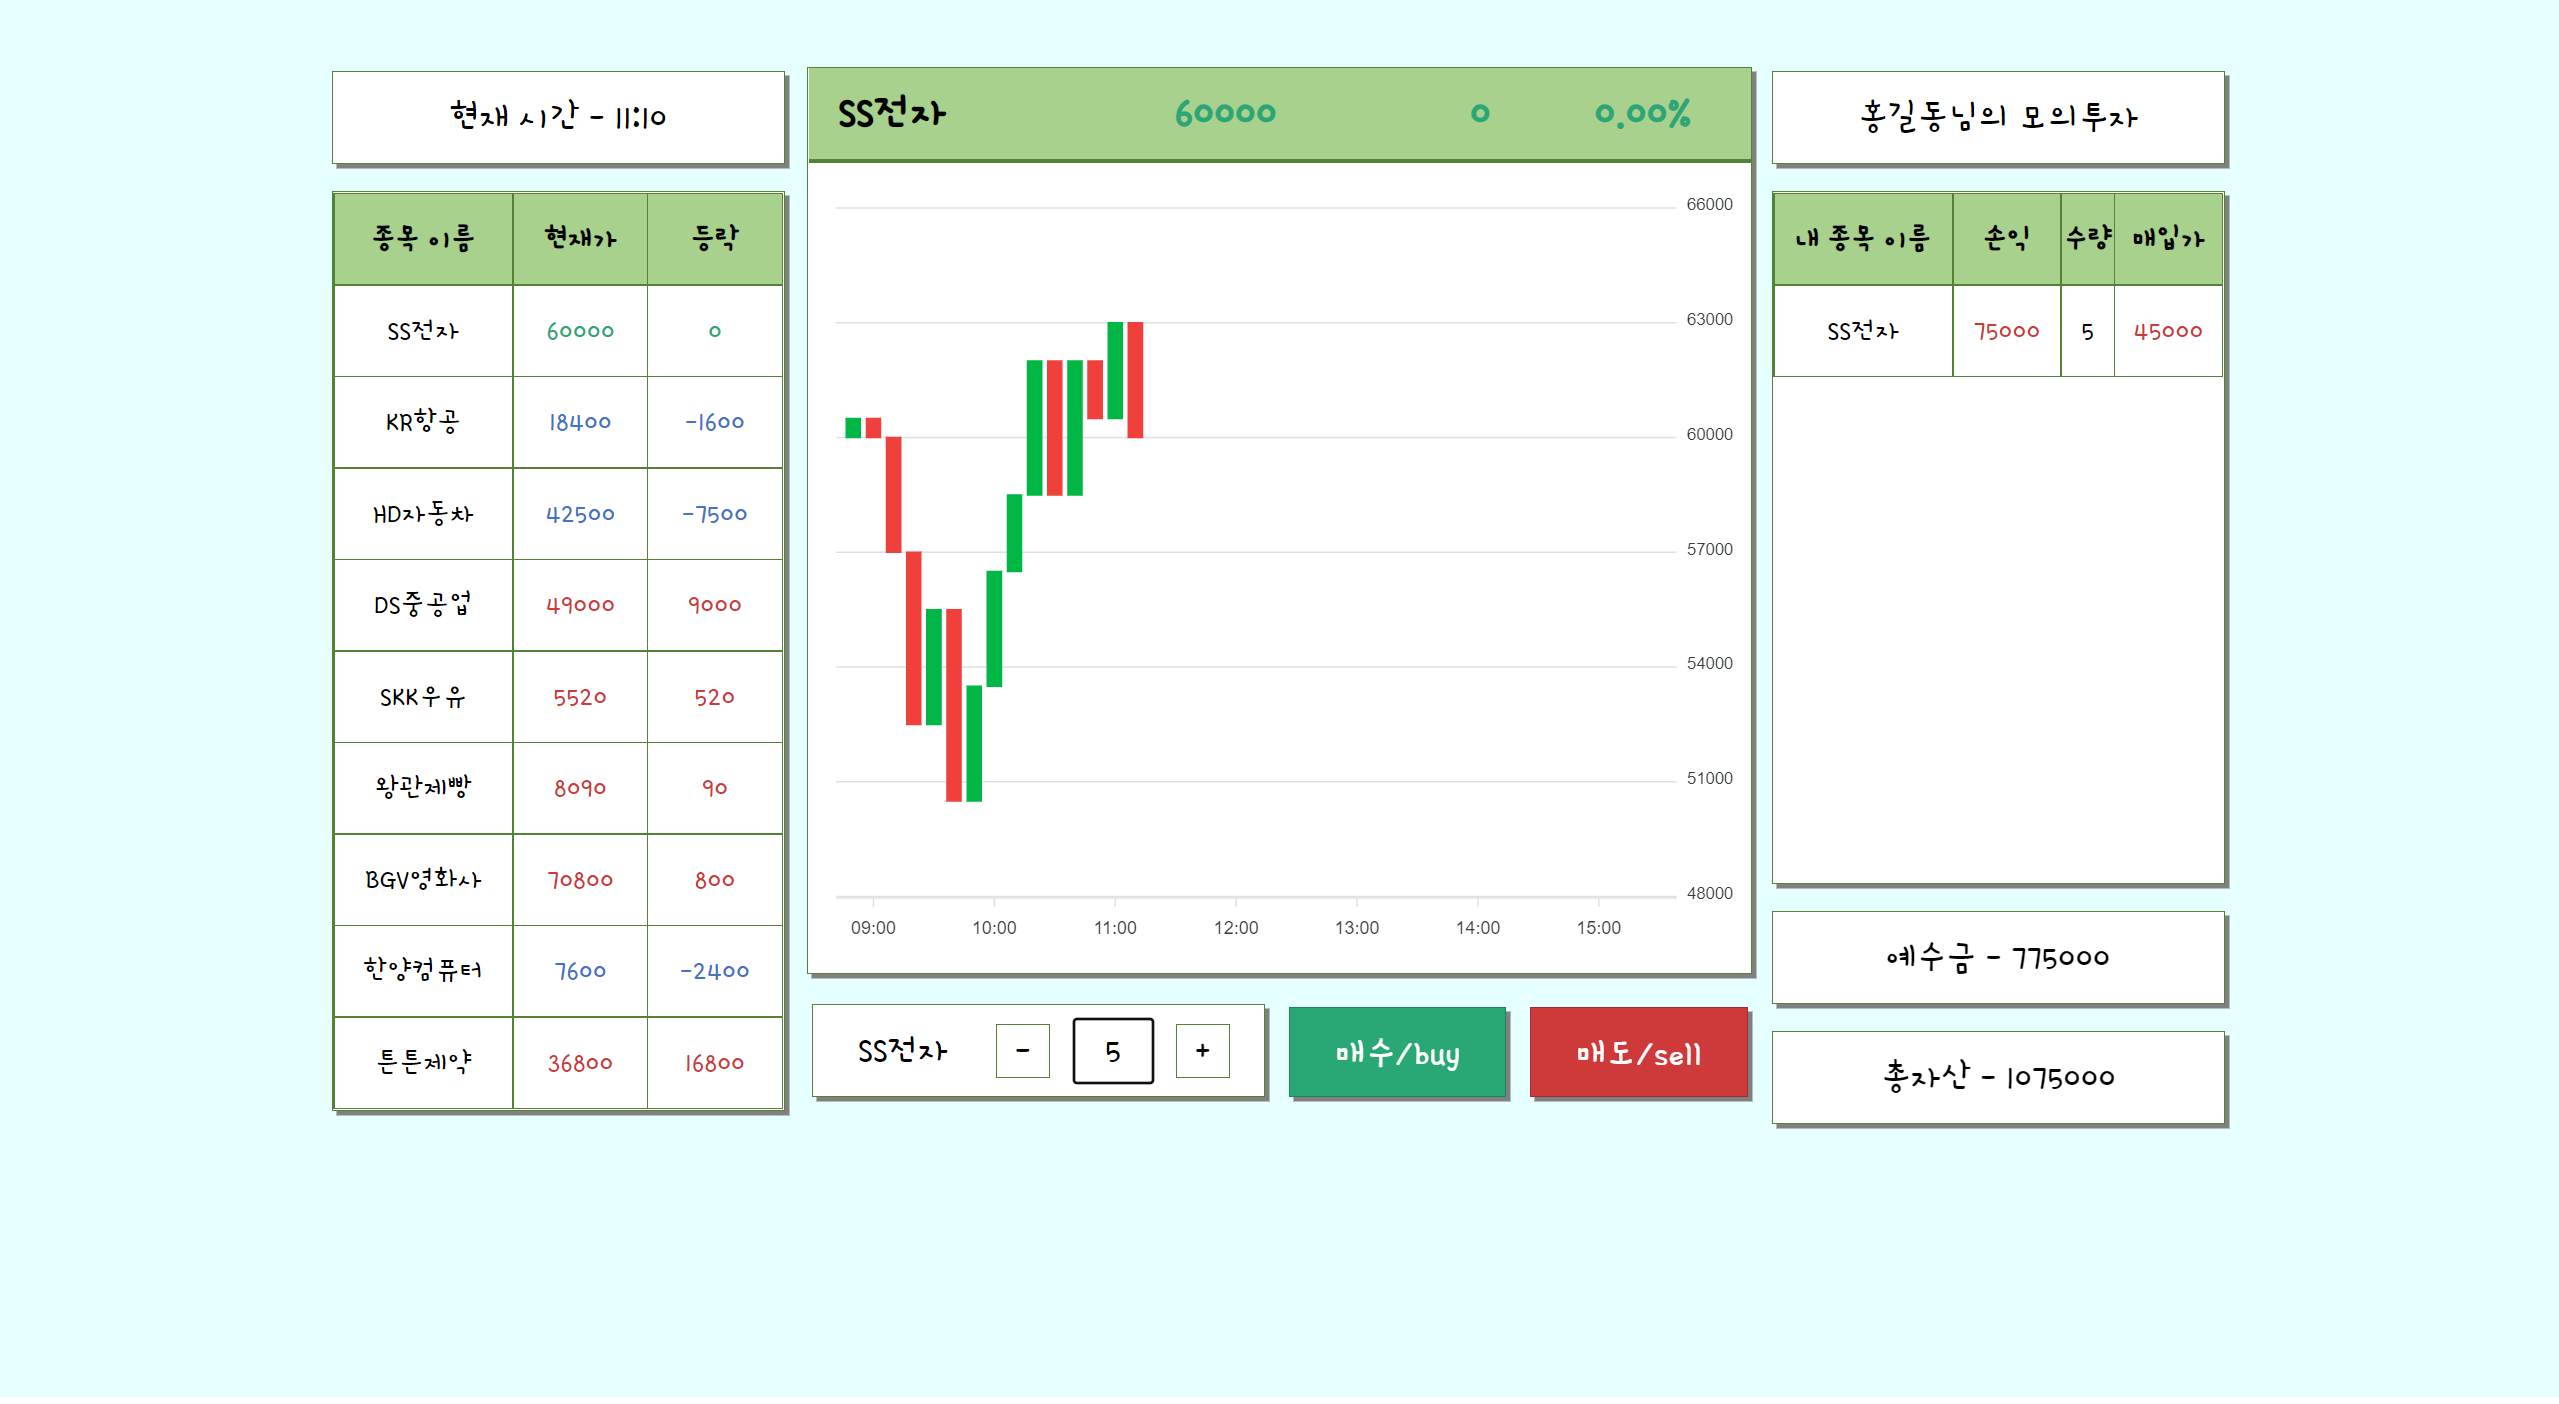Viewport: 2559px width, 1404px height.
Task: Click the 매수/buy button
Action: pos(1396,1052)
